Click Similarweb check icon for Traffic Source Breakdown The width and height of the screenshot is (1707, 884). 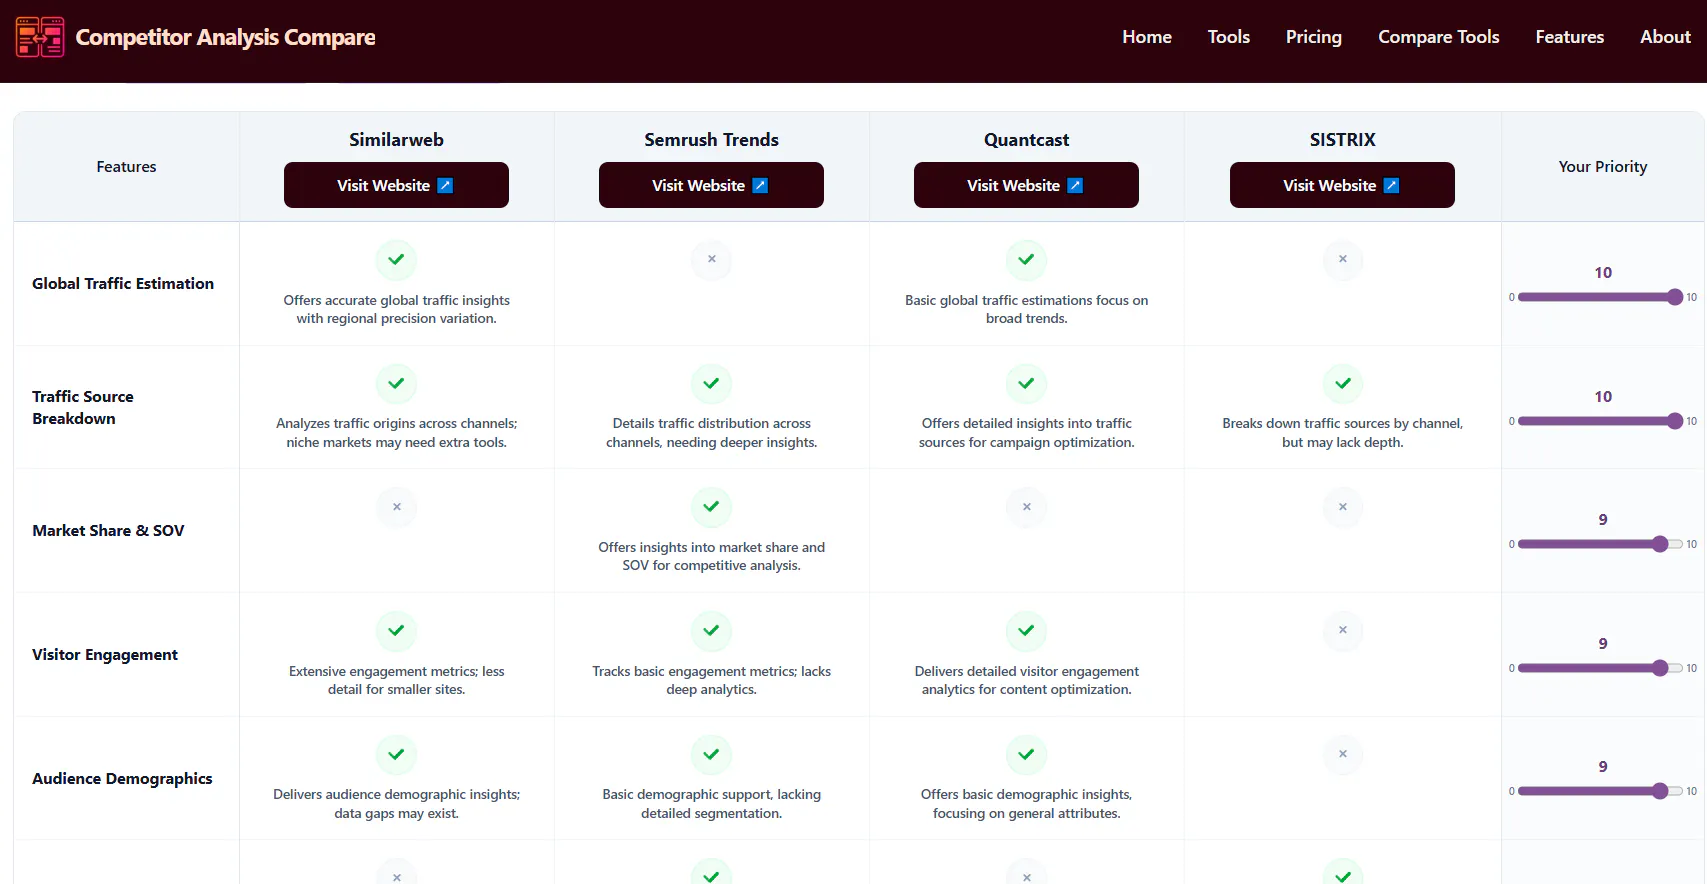pyautogui.click(x=396, y=383)
